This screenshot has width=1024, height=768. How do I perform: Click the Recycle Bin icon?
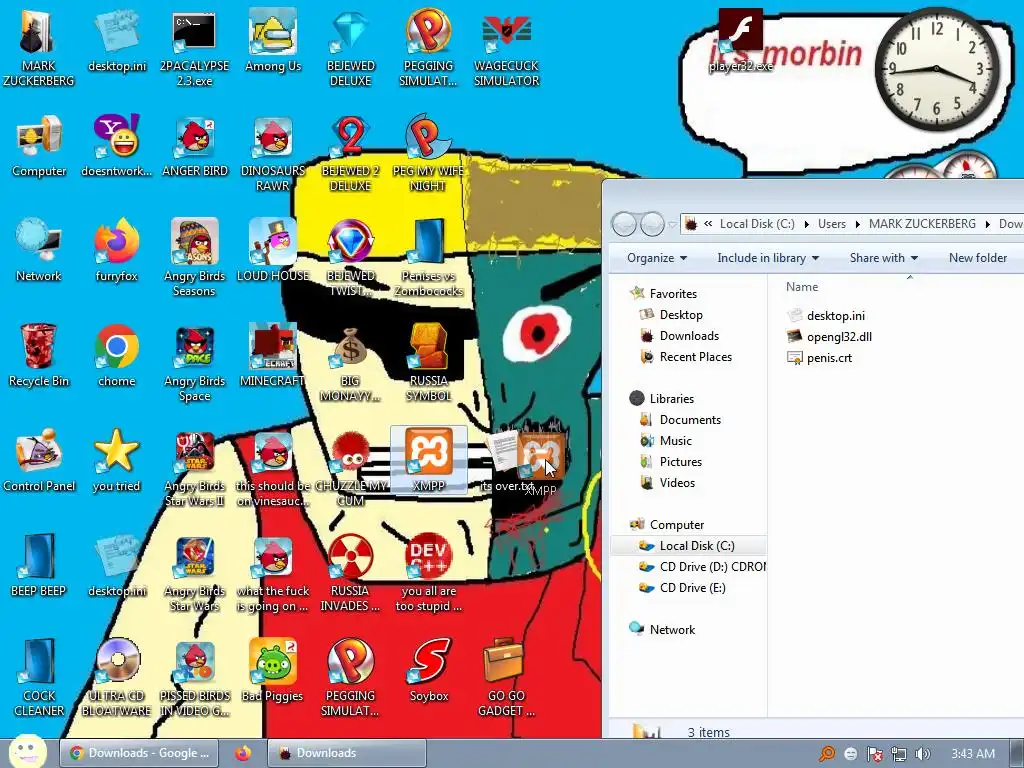[x=39, y=357]
